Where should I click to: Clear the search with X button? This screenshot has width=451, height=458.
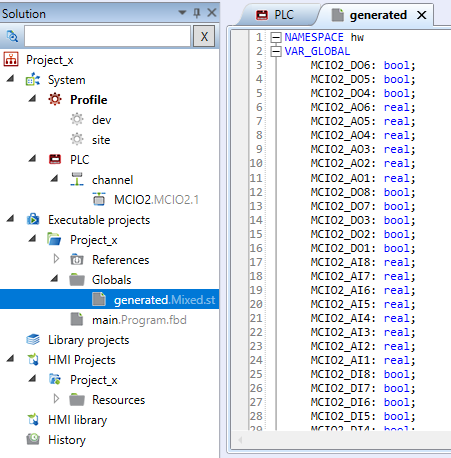[204, 36]
